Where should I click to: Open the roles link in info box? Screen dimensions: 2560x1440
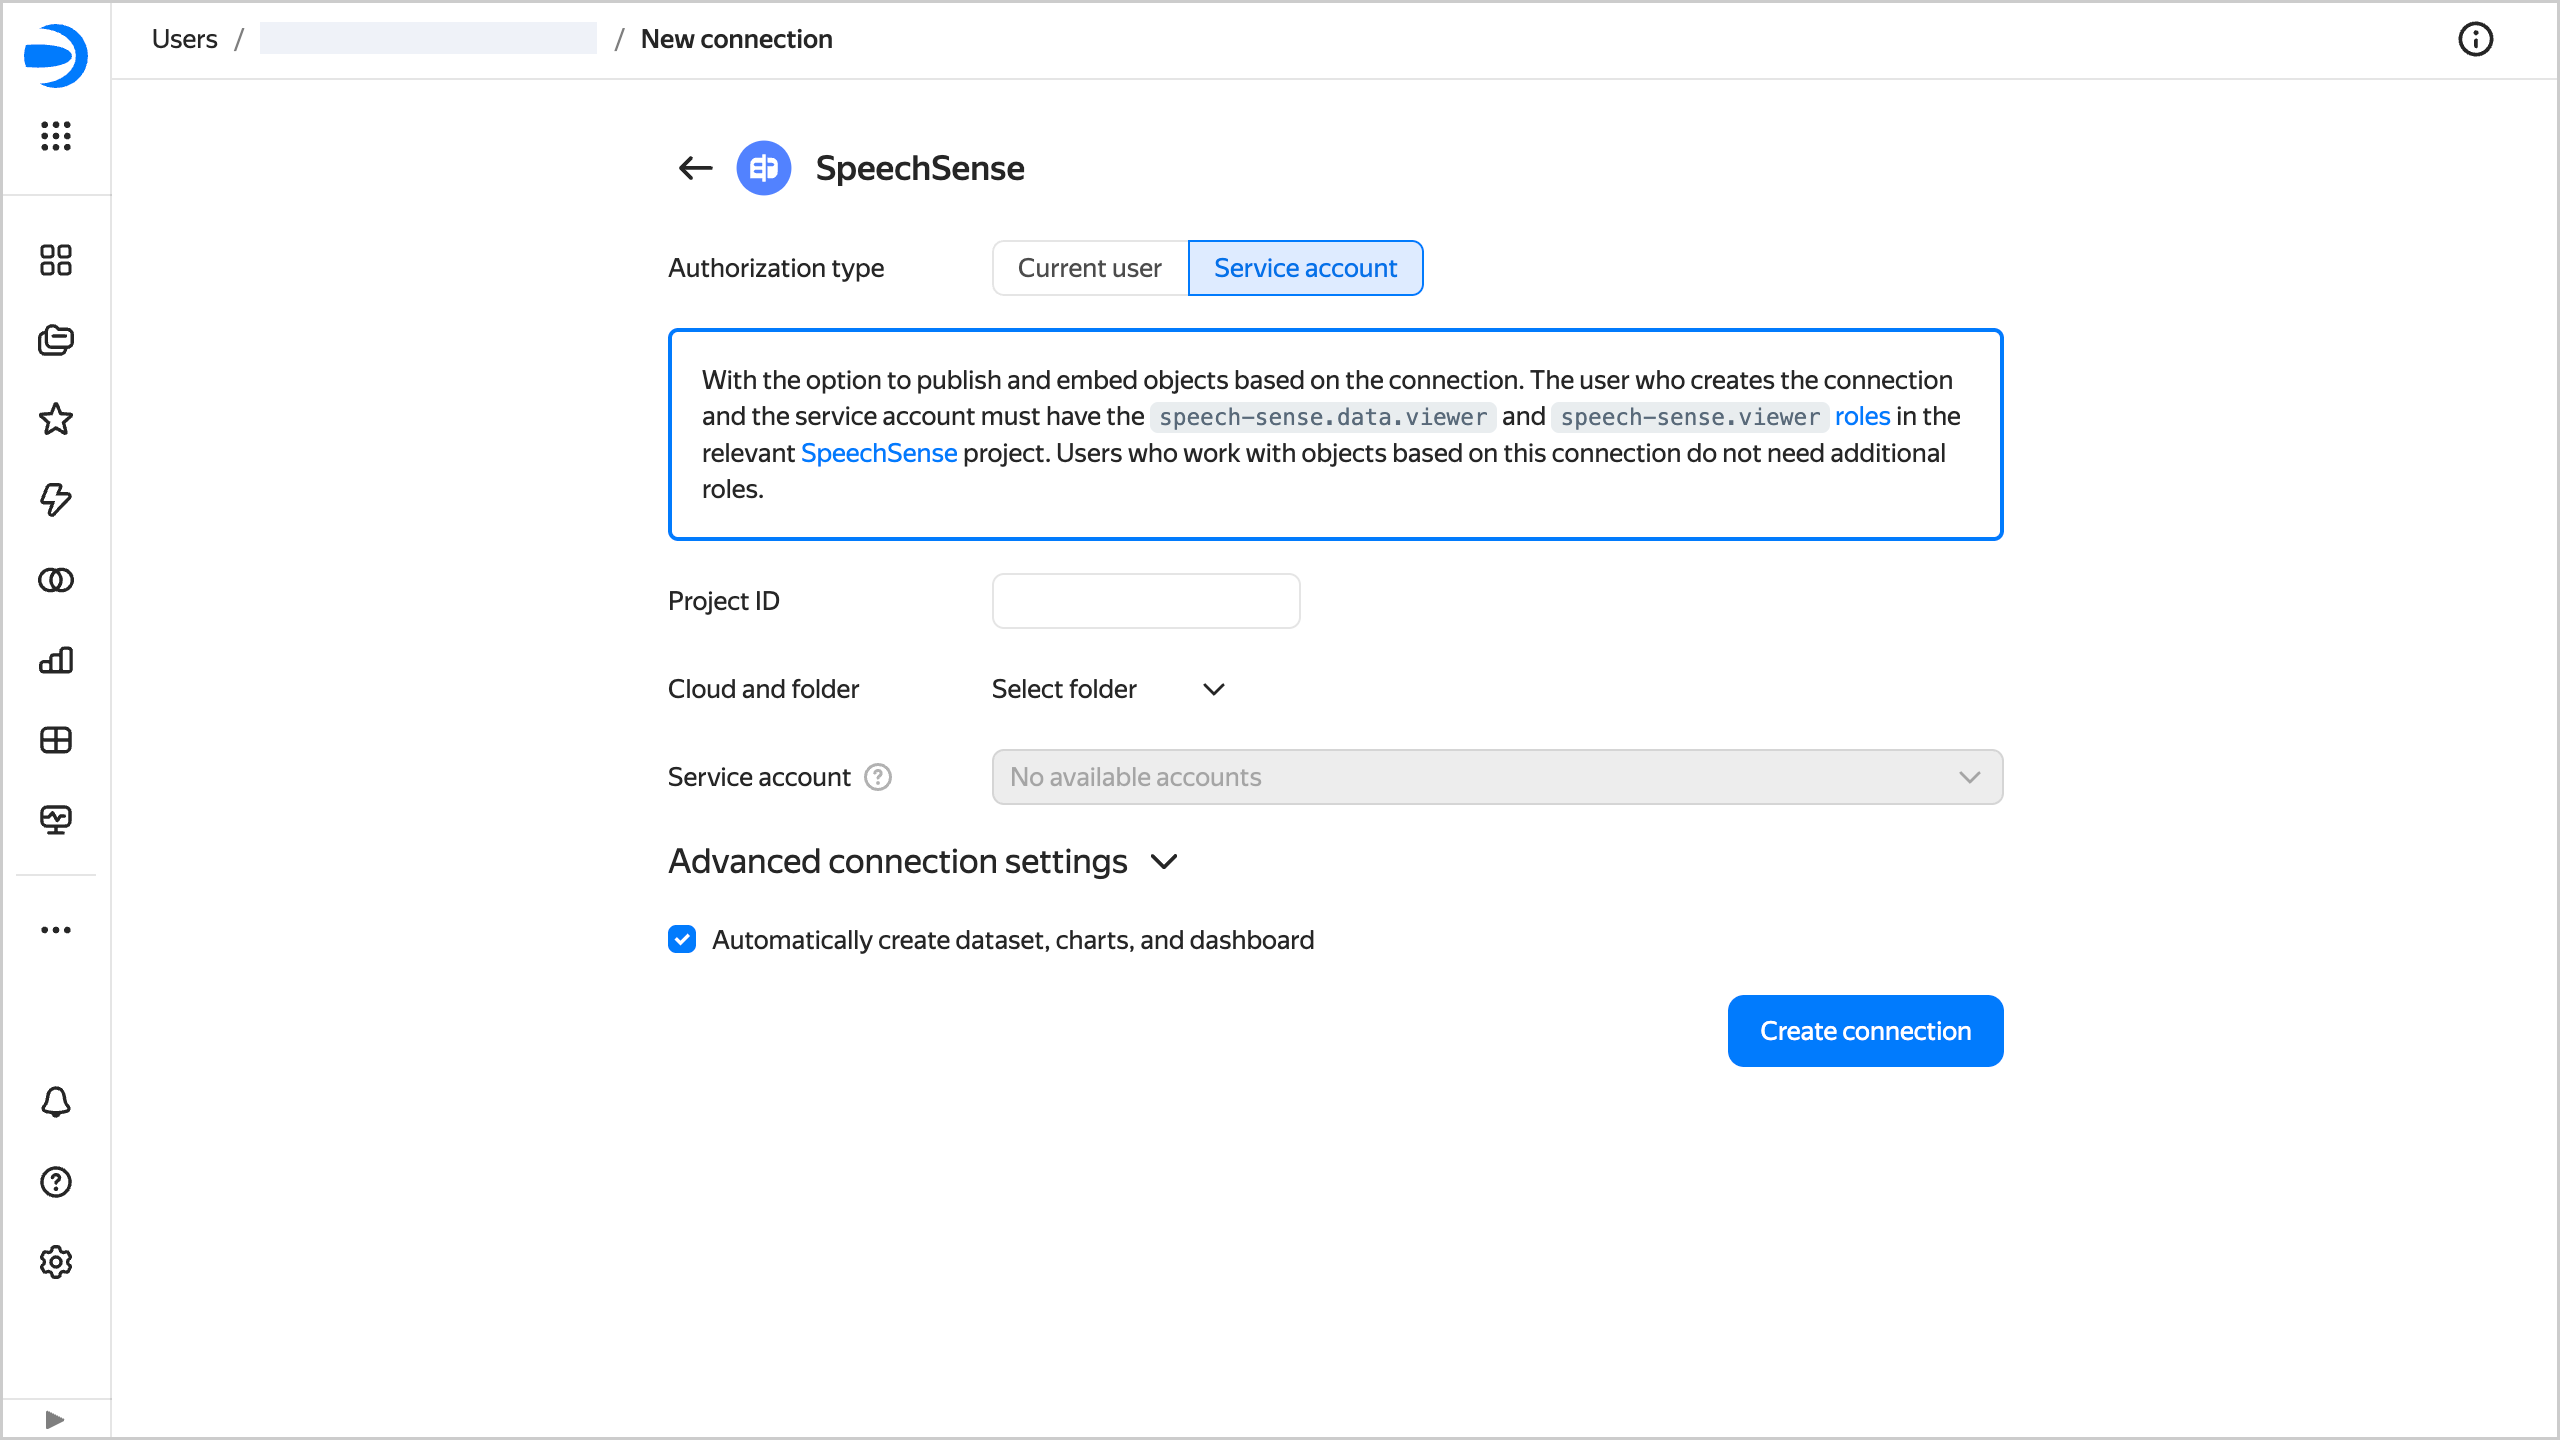[1862, 416]
